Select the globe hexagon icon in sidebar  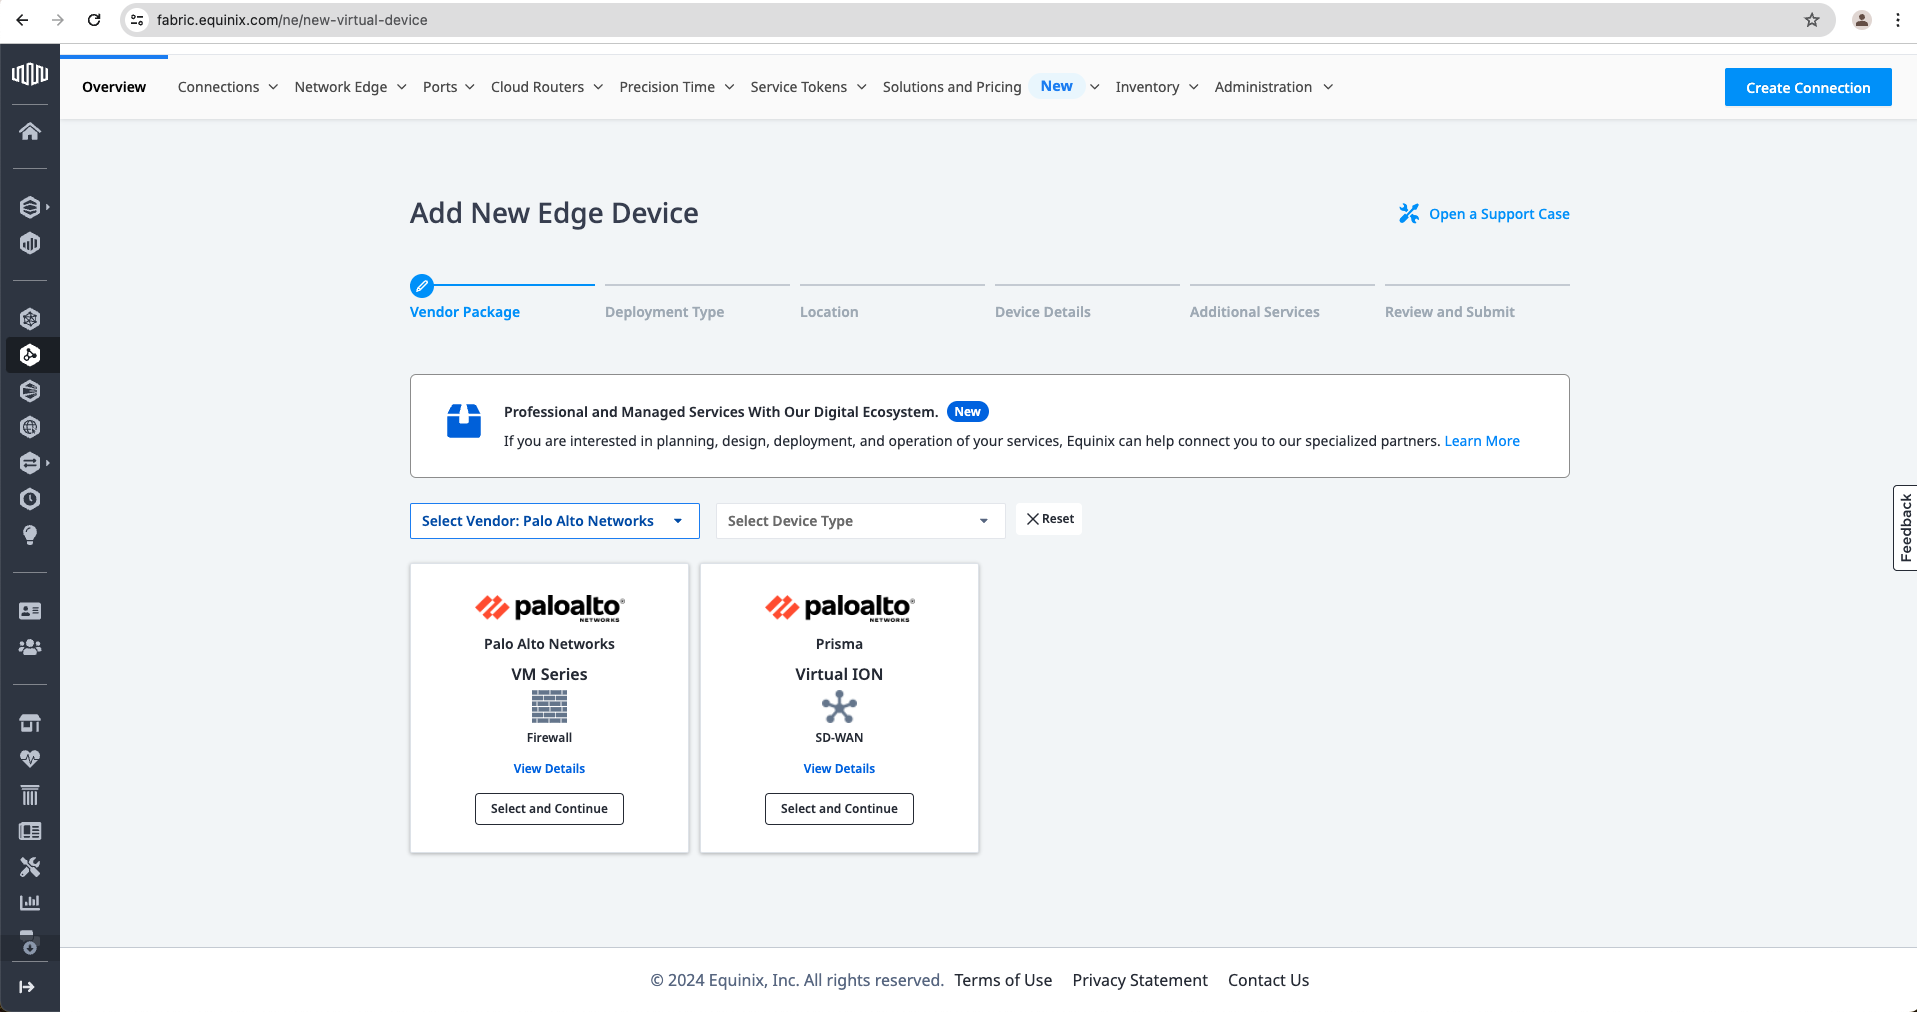(30, 427)
